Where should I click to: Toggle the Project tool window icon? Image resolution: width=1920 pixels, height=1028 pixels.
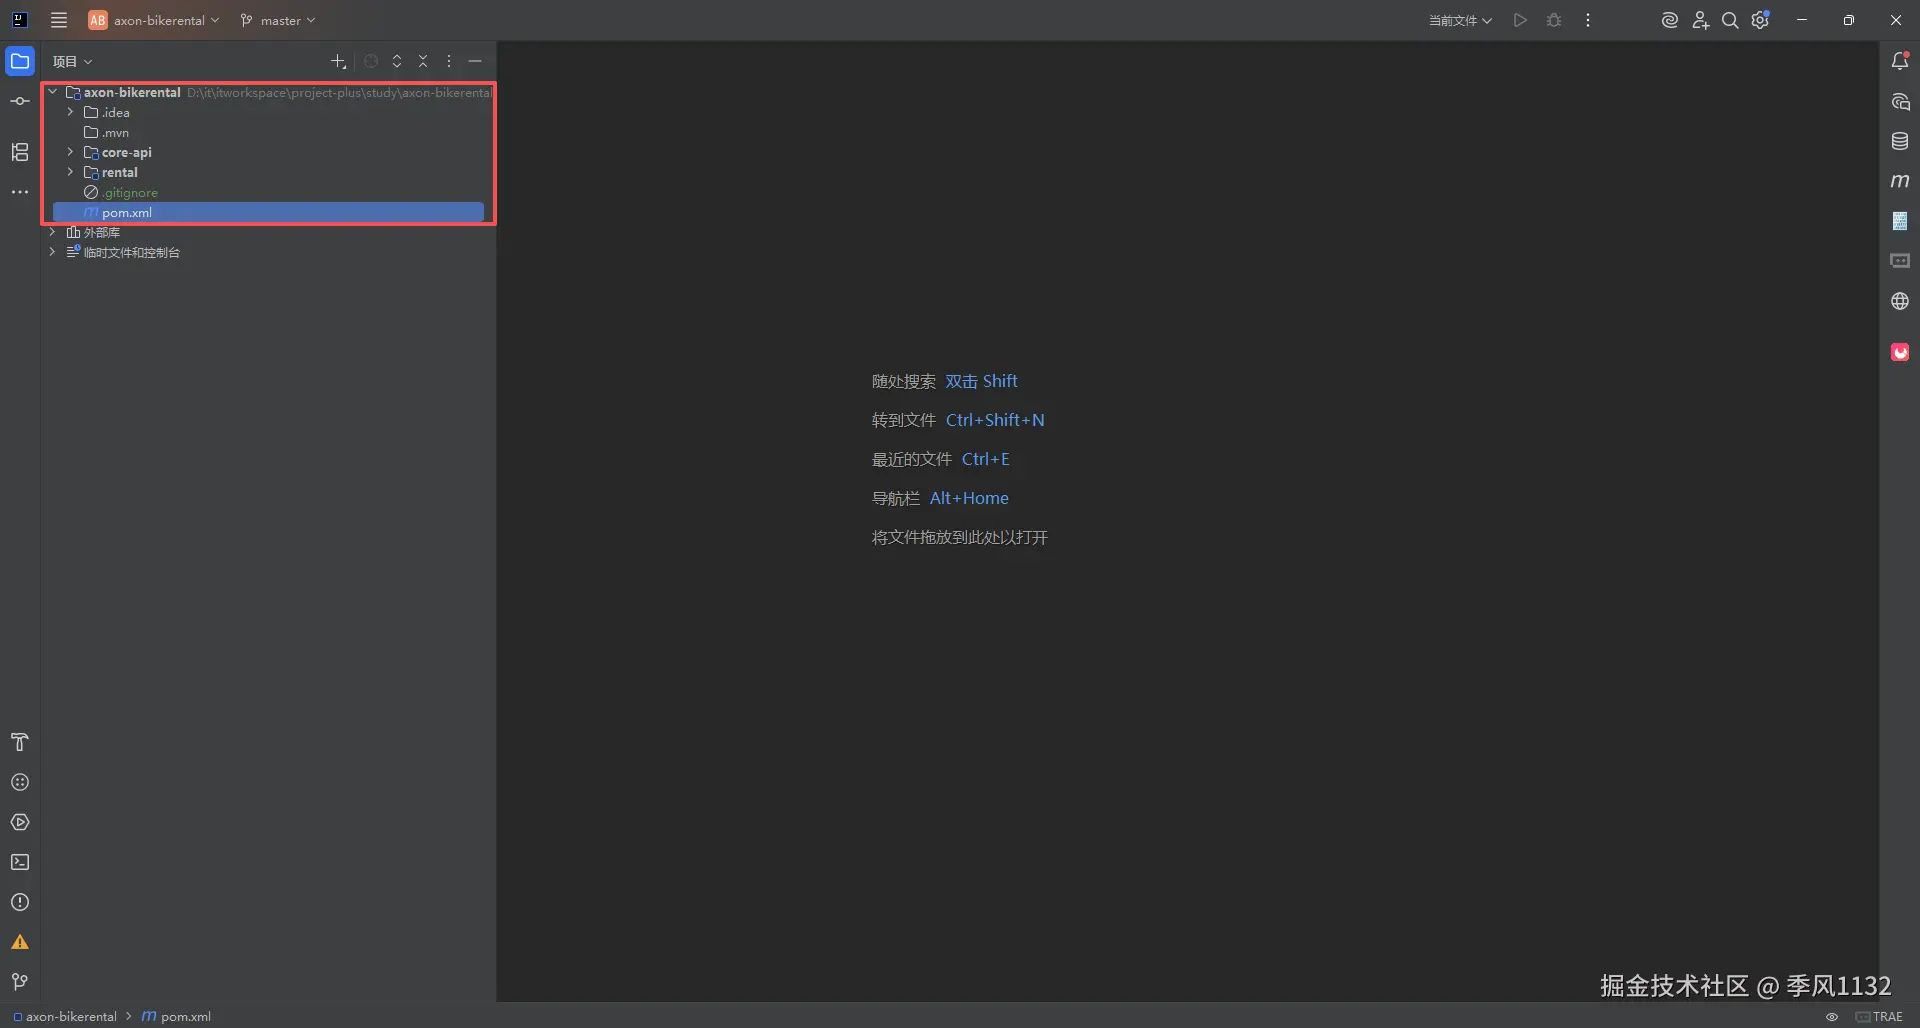(x=20, y=61)
